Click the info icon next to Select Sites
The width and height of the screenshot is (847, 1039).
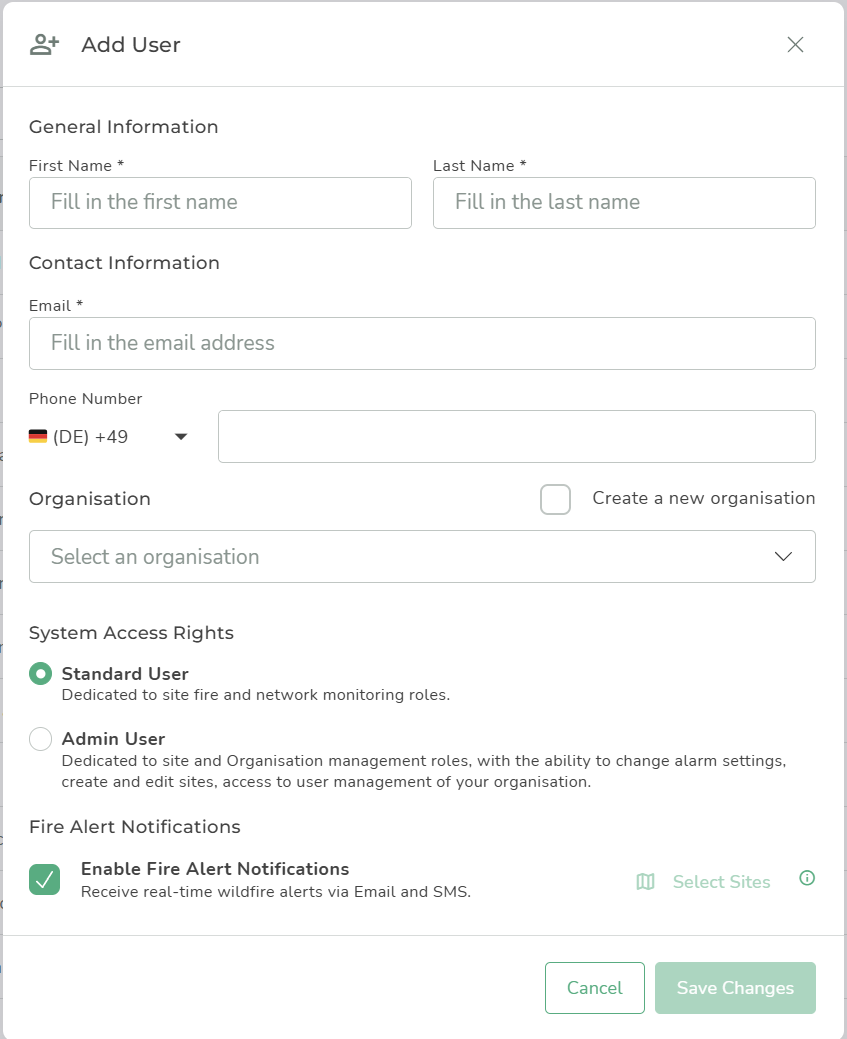807,878
